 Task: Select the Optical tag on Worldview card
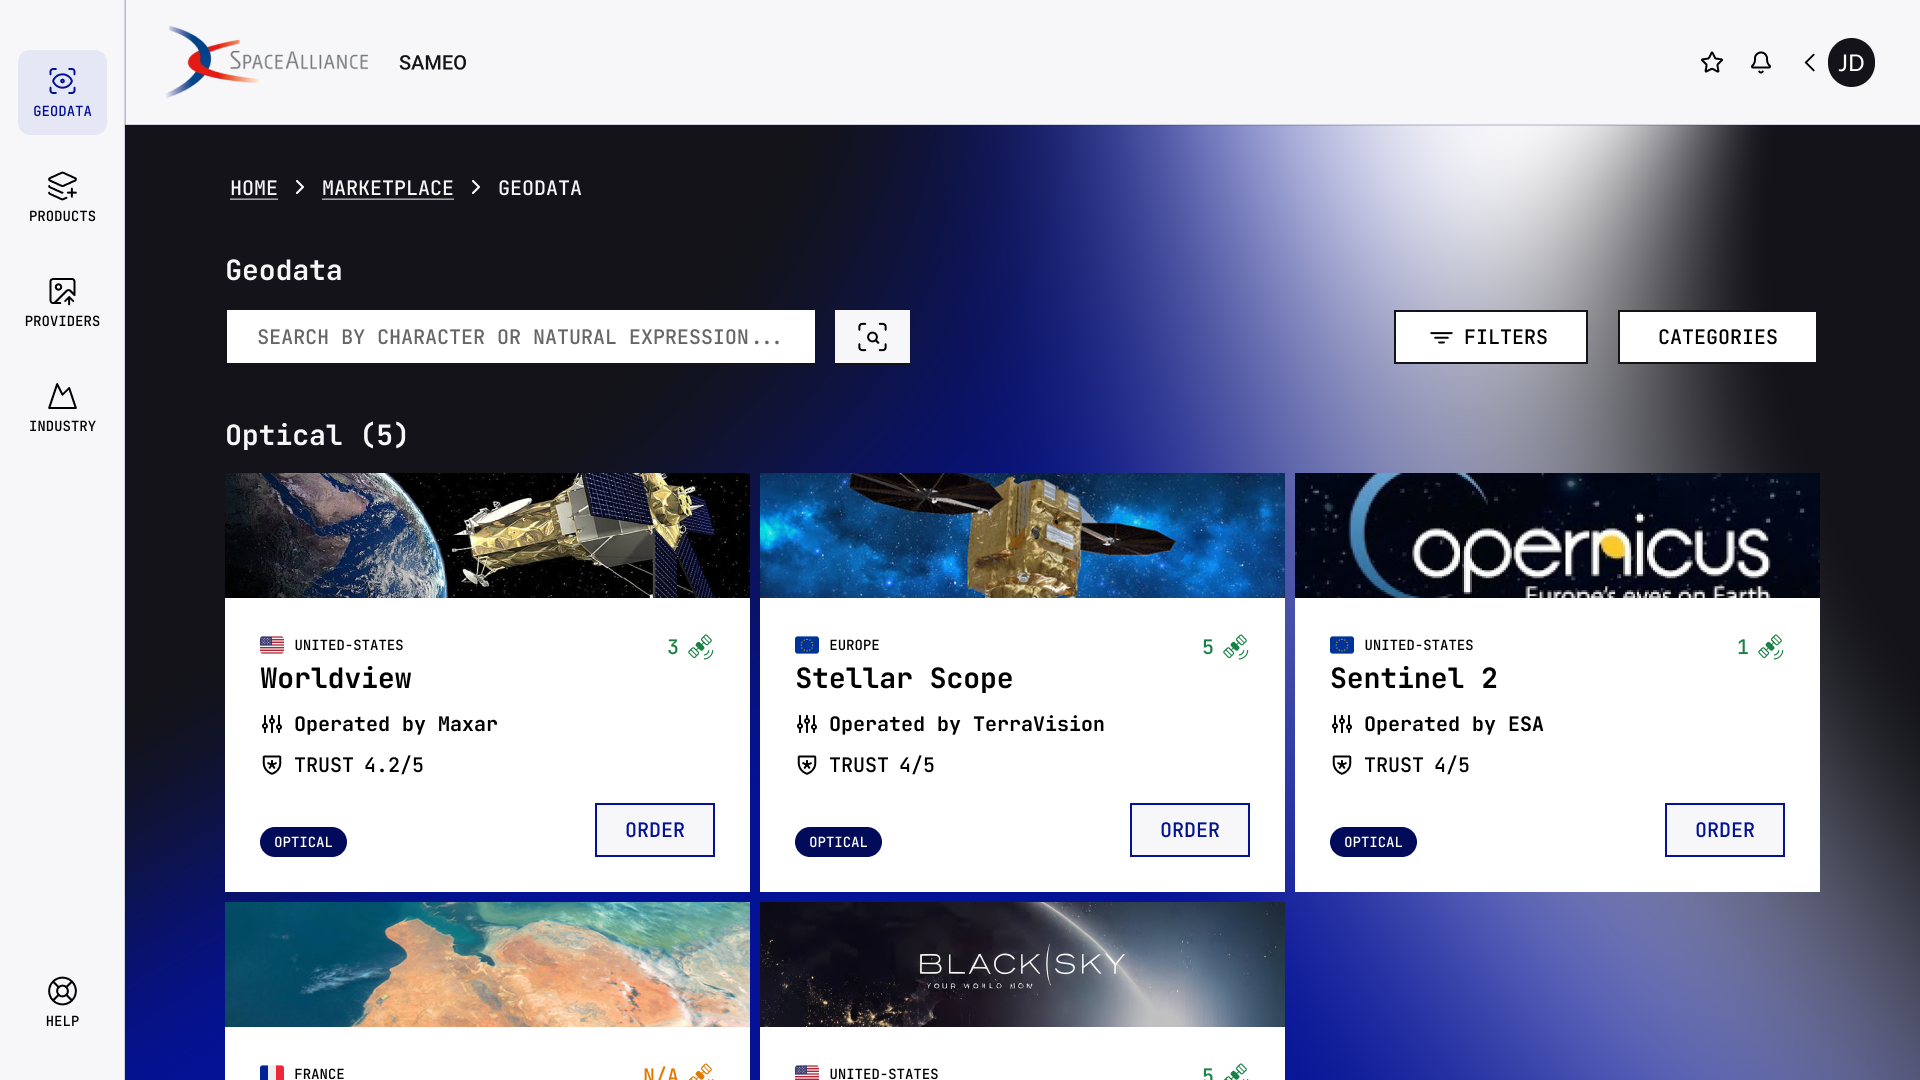[303, 842]
